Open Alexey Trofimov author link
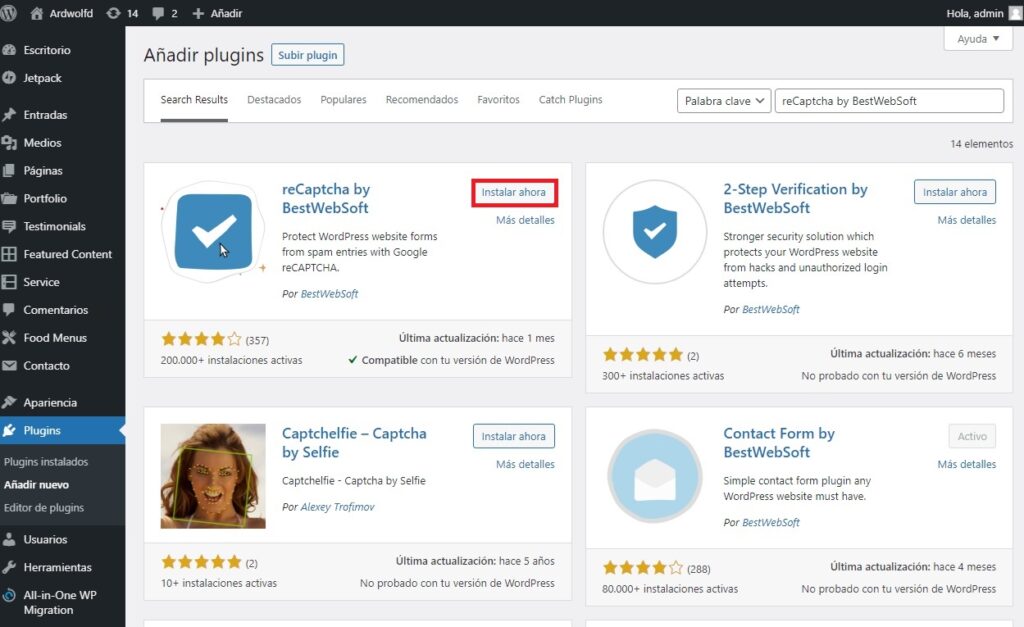The image size is (1024, 627). tap(338, 507)
